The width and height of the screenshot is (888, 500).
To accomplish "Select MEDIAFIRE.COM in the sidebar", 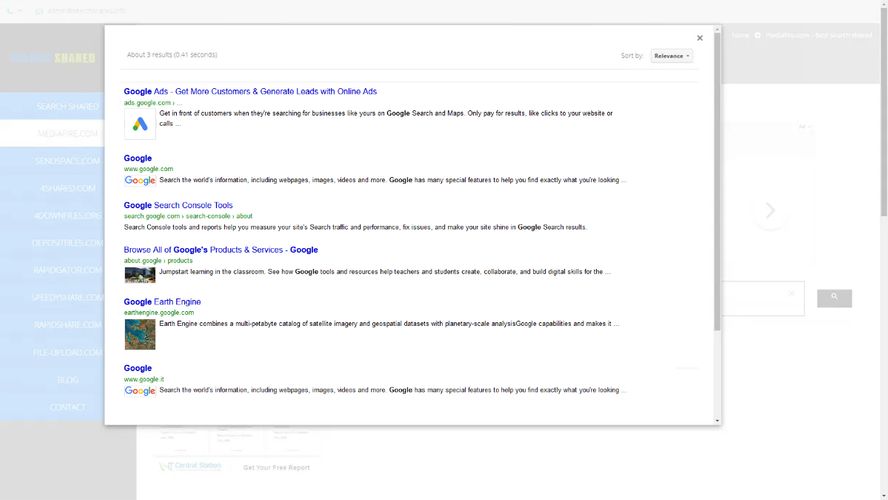I will 68,133.
